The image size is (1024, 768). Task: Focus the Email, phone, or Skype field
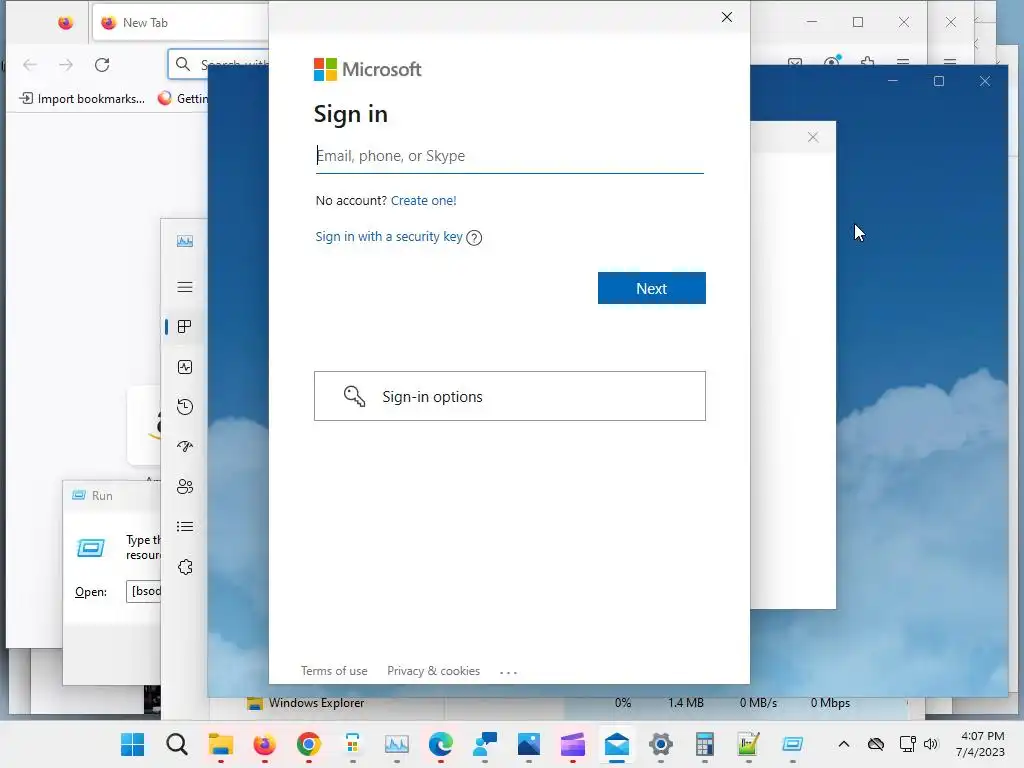[x=509, y=156]
